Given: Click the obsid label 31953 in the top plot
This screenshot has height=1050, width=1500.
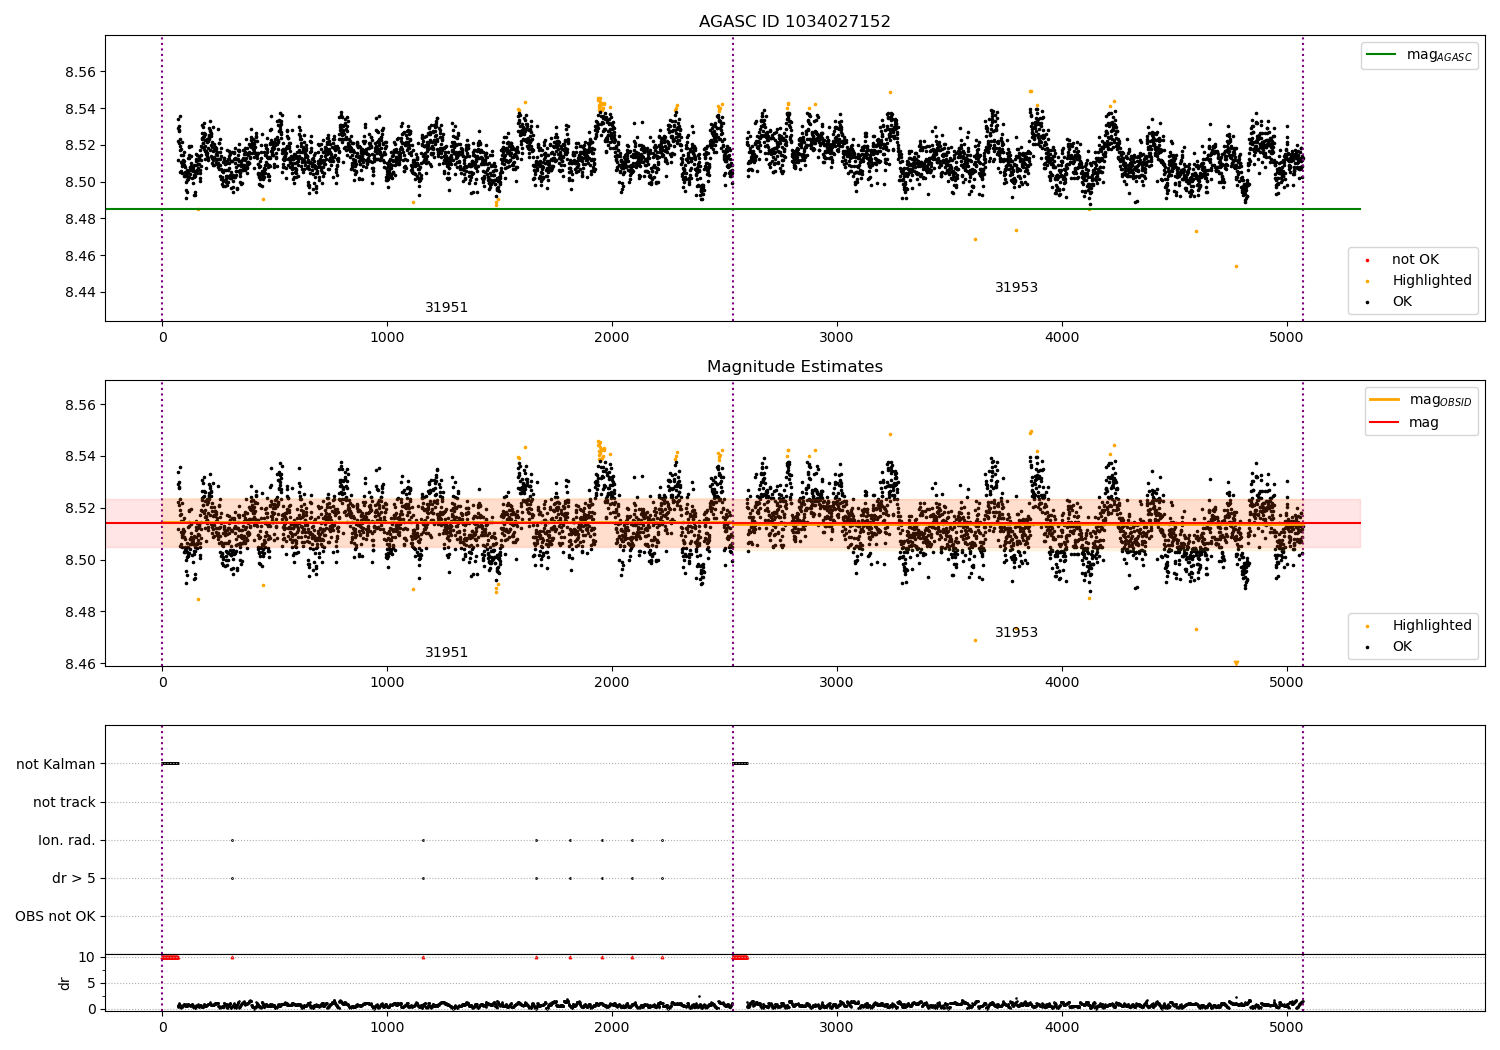Looking at the screenshot, I should 1016,288.
